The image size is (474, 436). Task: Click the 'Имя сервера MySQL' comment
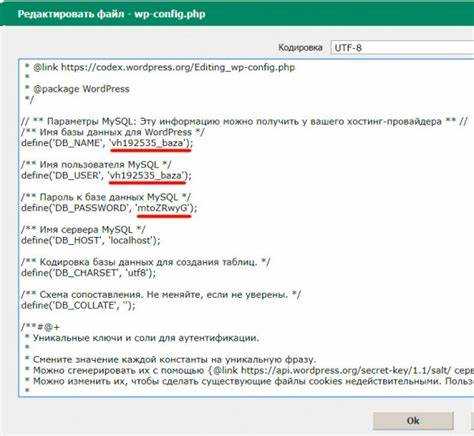tap(83, 230)
